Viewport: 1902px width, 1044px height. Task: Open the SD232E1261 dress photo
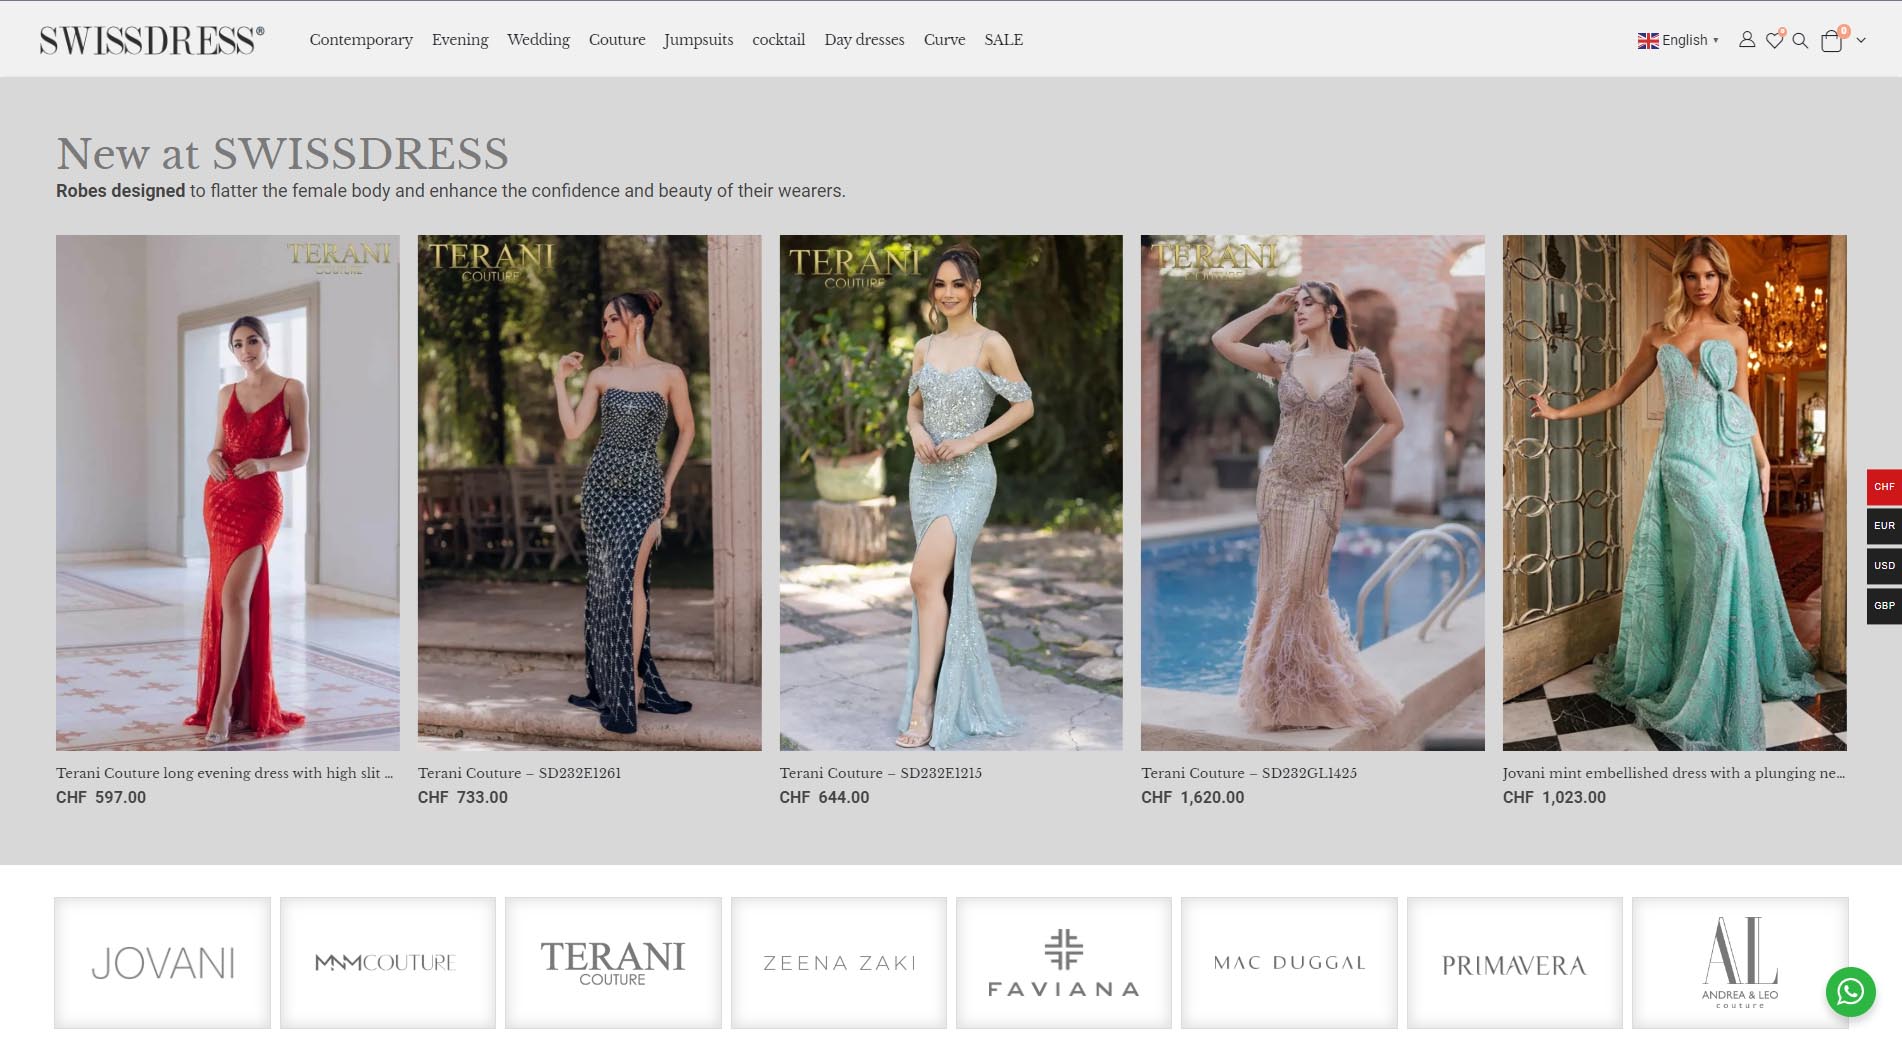pyautogui.click(x=590, y=493)
